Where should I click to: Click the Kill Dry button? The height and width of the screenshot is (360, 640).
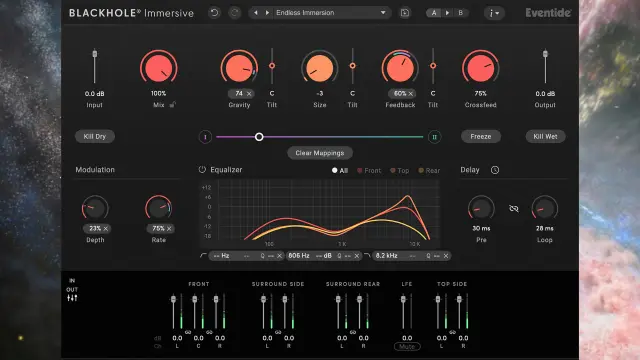tap(95, 136)
